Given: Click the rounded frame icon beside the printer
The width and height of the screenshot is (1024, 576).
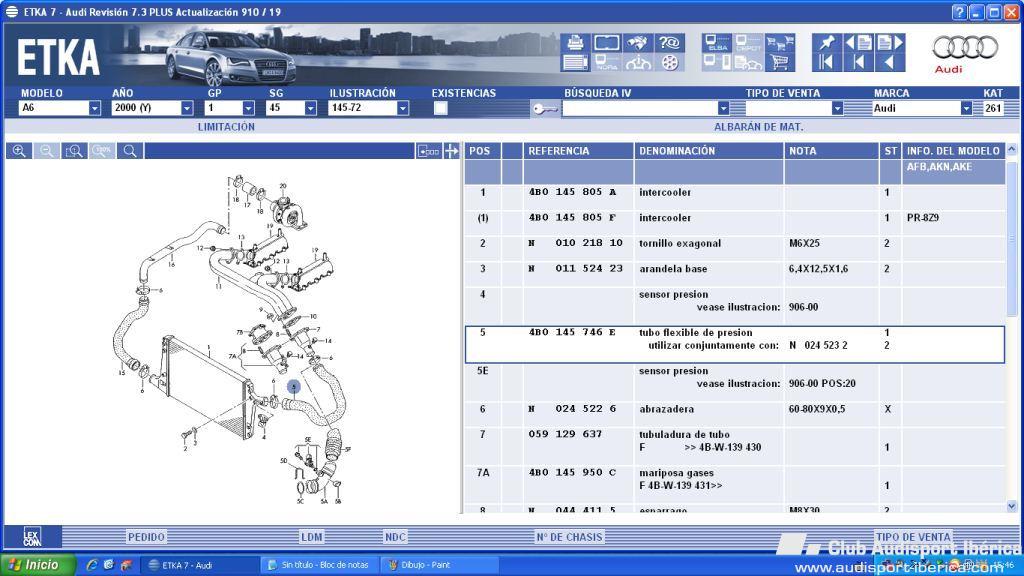Looking at the screenshot, I should coord(607,42).
